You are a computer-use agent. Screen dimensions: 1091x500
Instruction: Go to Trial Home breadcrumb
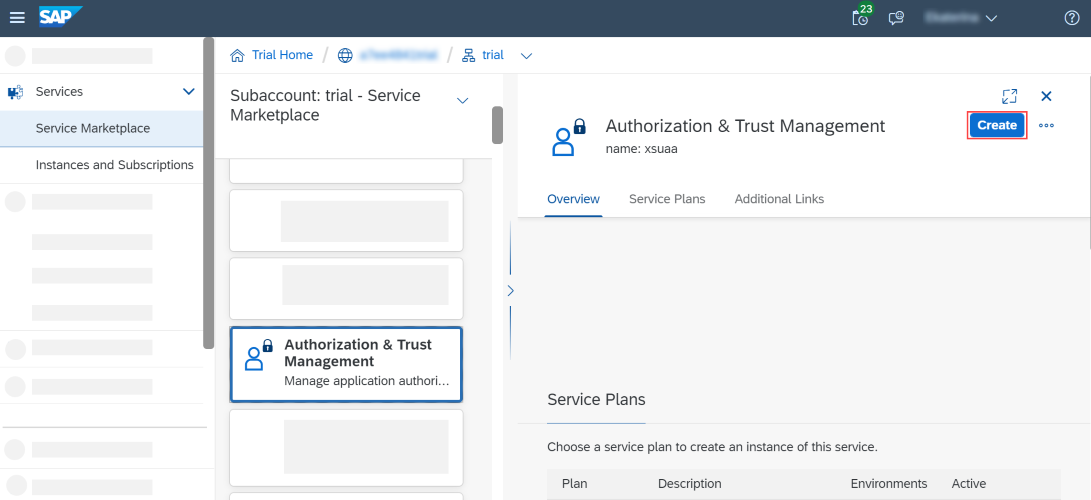click(x=282, y=55)
